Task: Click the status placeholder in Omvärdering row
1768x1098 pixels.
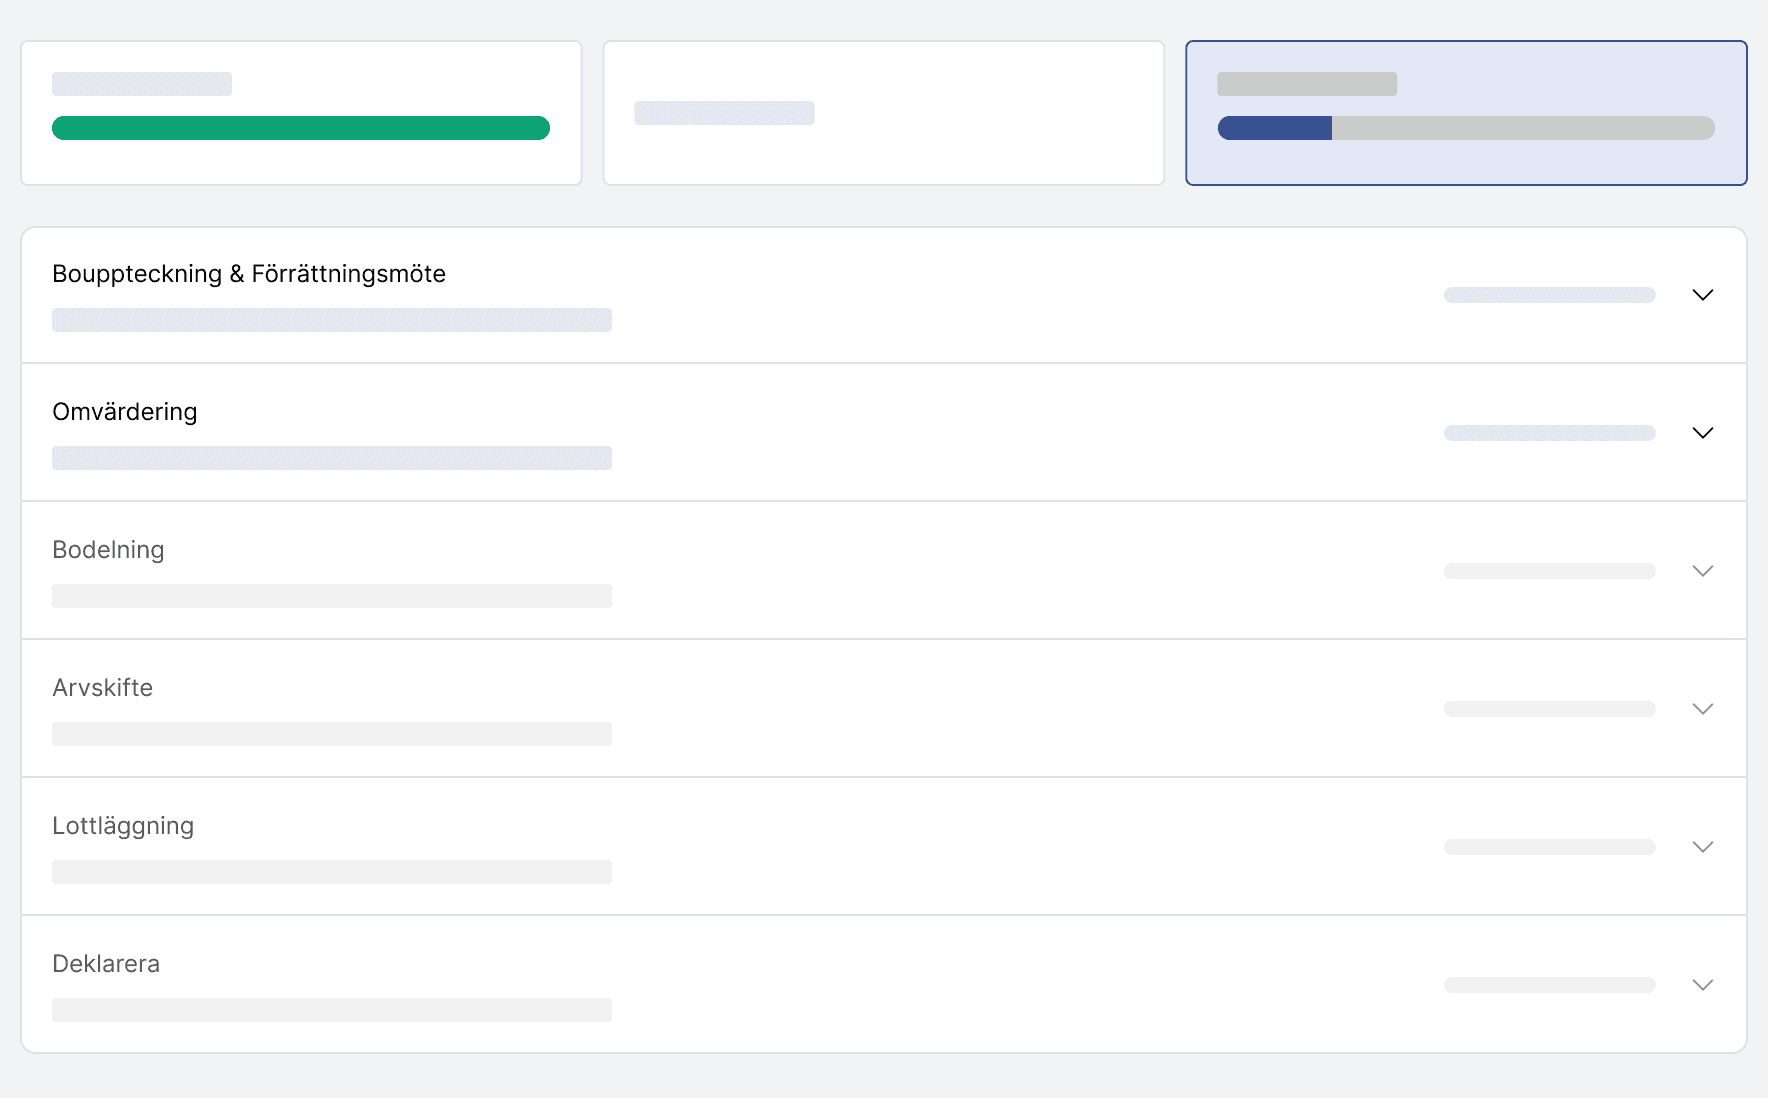Action: click(x=1550, y=433)
